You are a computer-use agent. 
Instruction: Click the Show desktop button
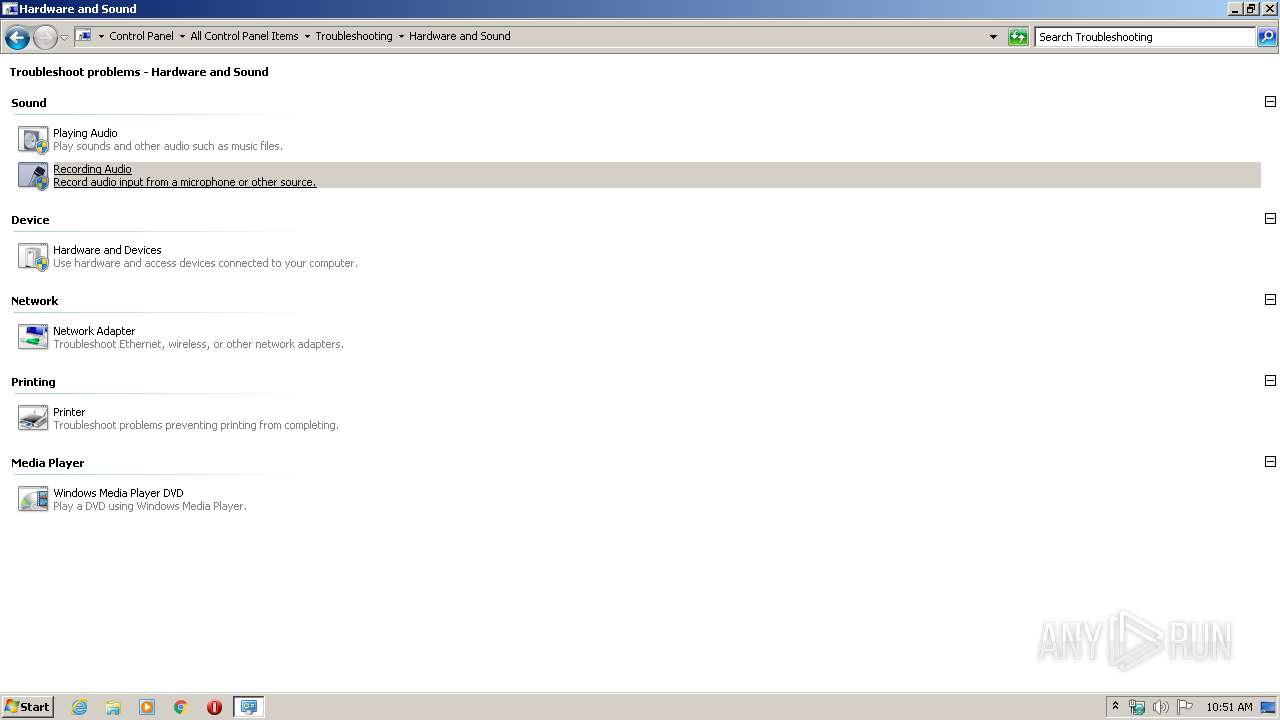[x=1268, y=707]
